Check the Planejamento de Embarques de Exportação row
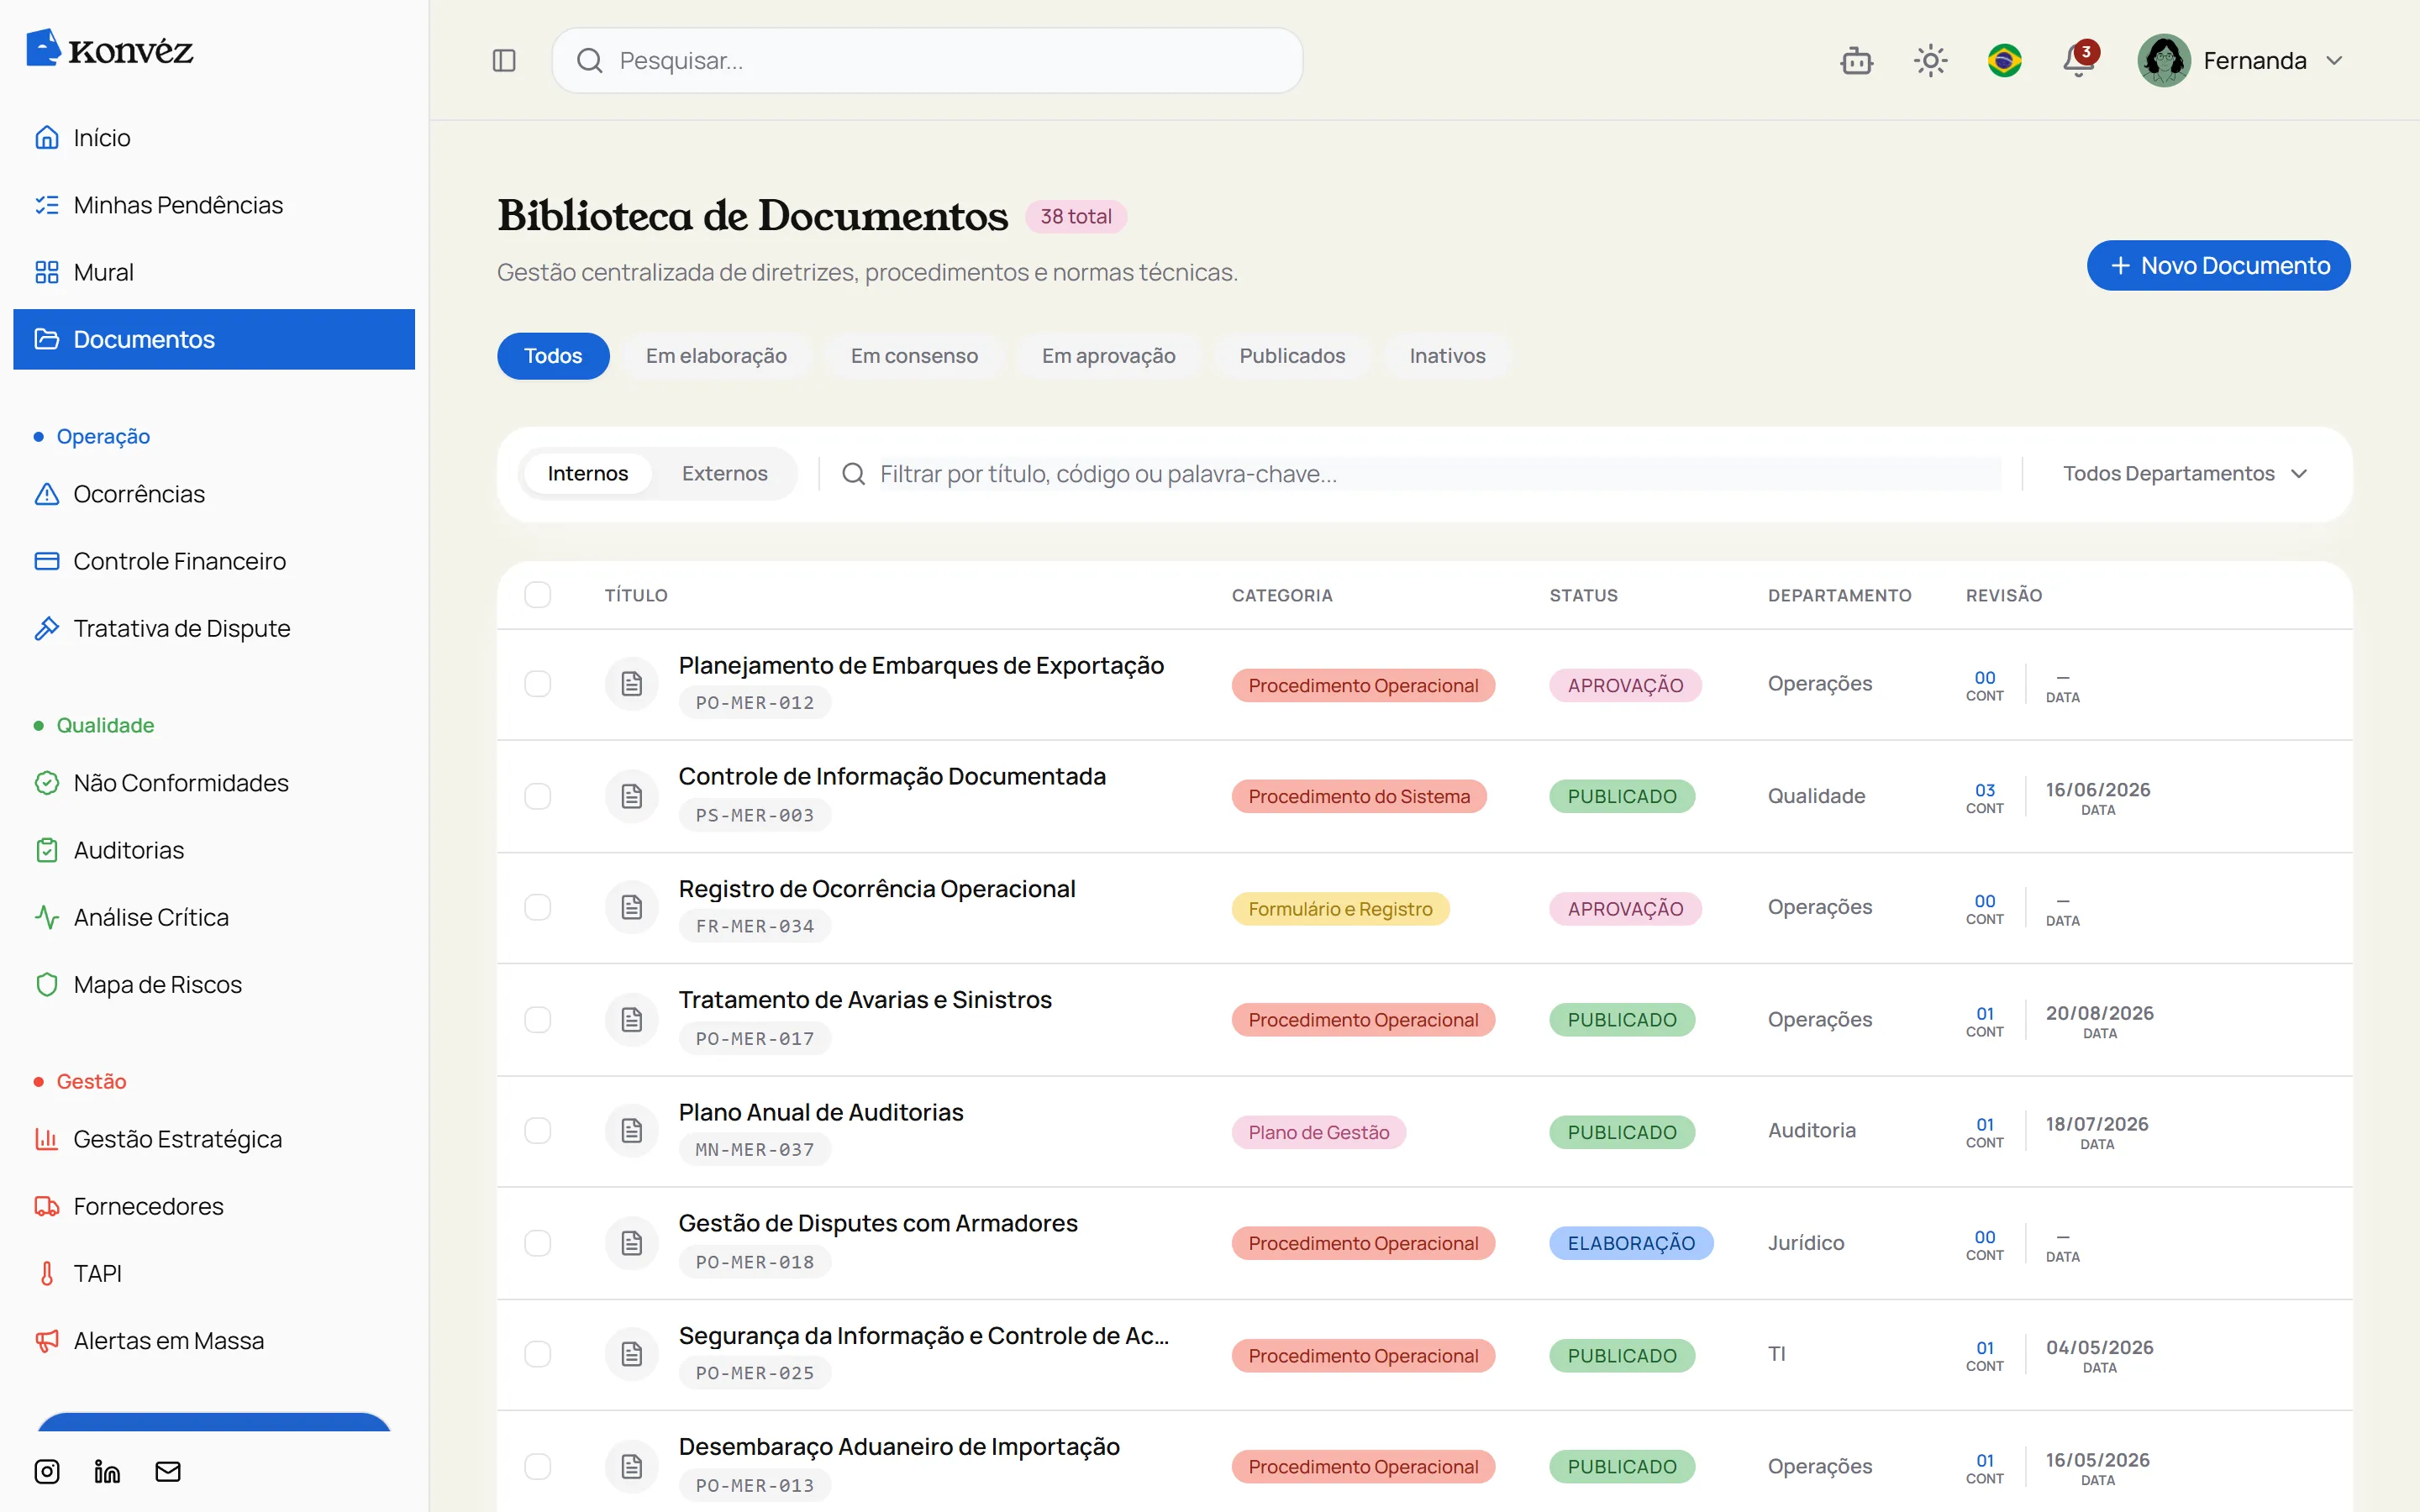This screenshot has height=1512, width=2420. 538,684
